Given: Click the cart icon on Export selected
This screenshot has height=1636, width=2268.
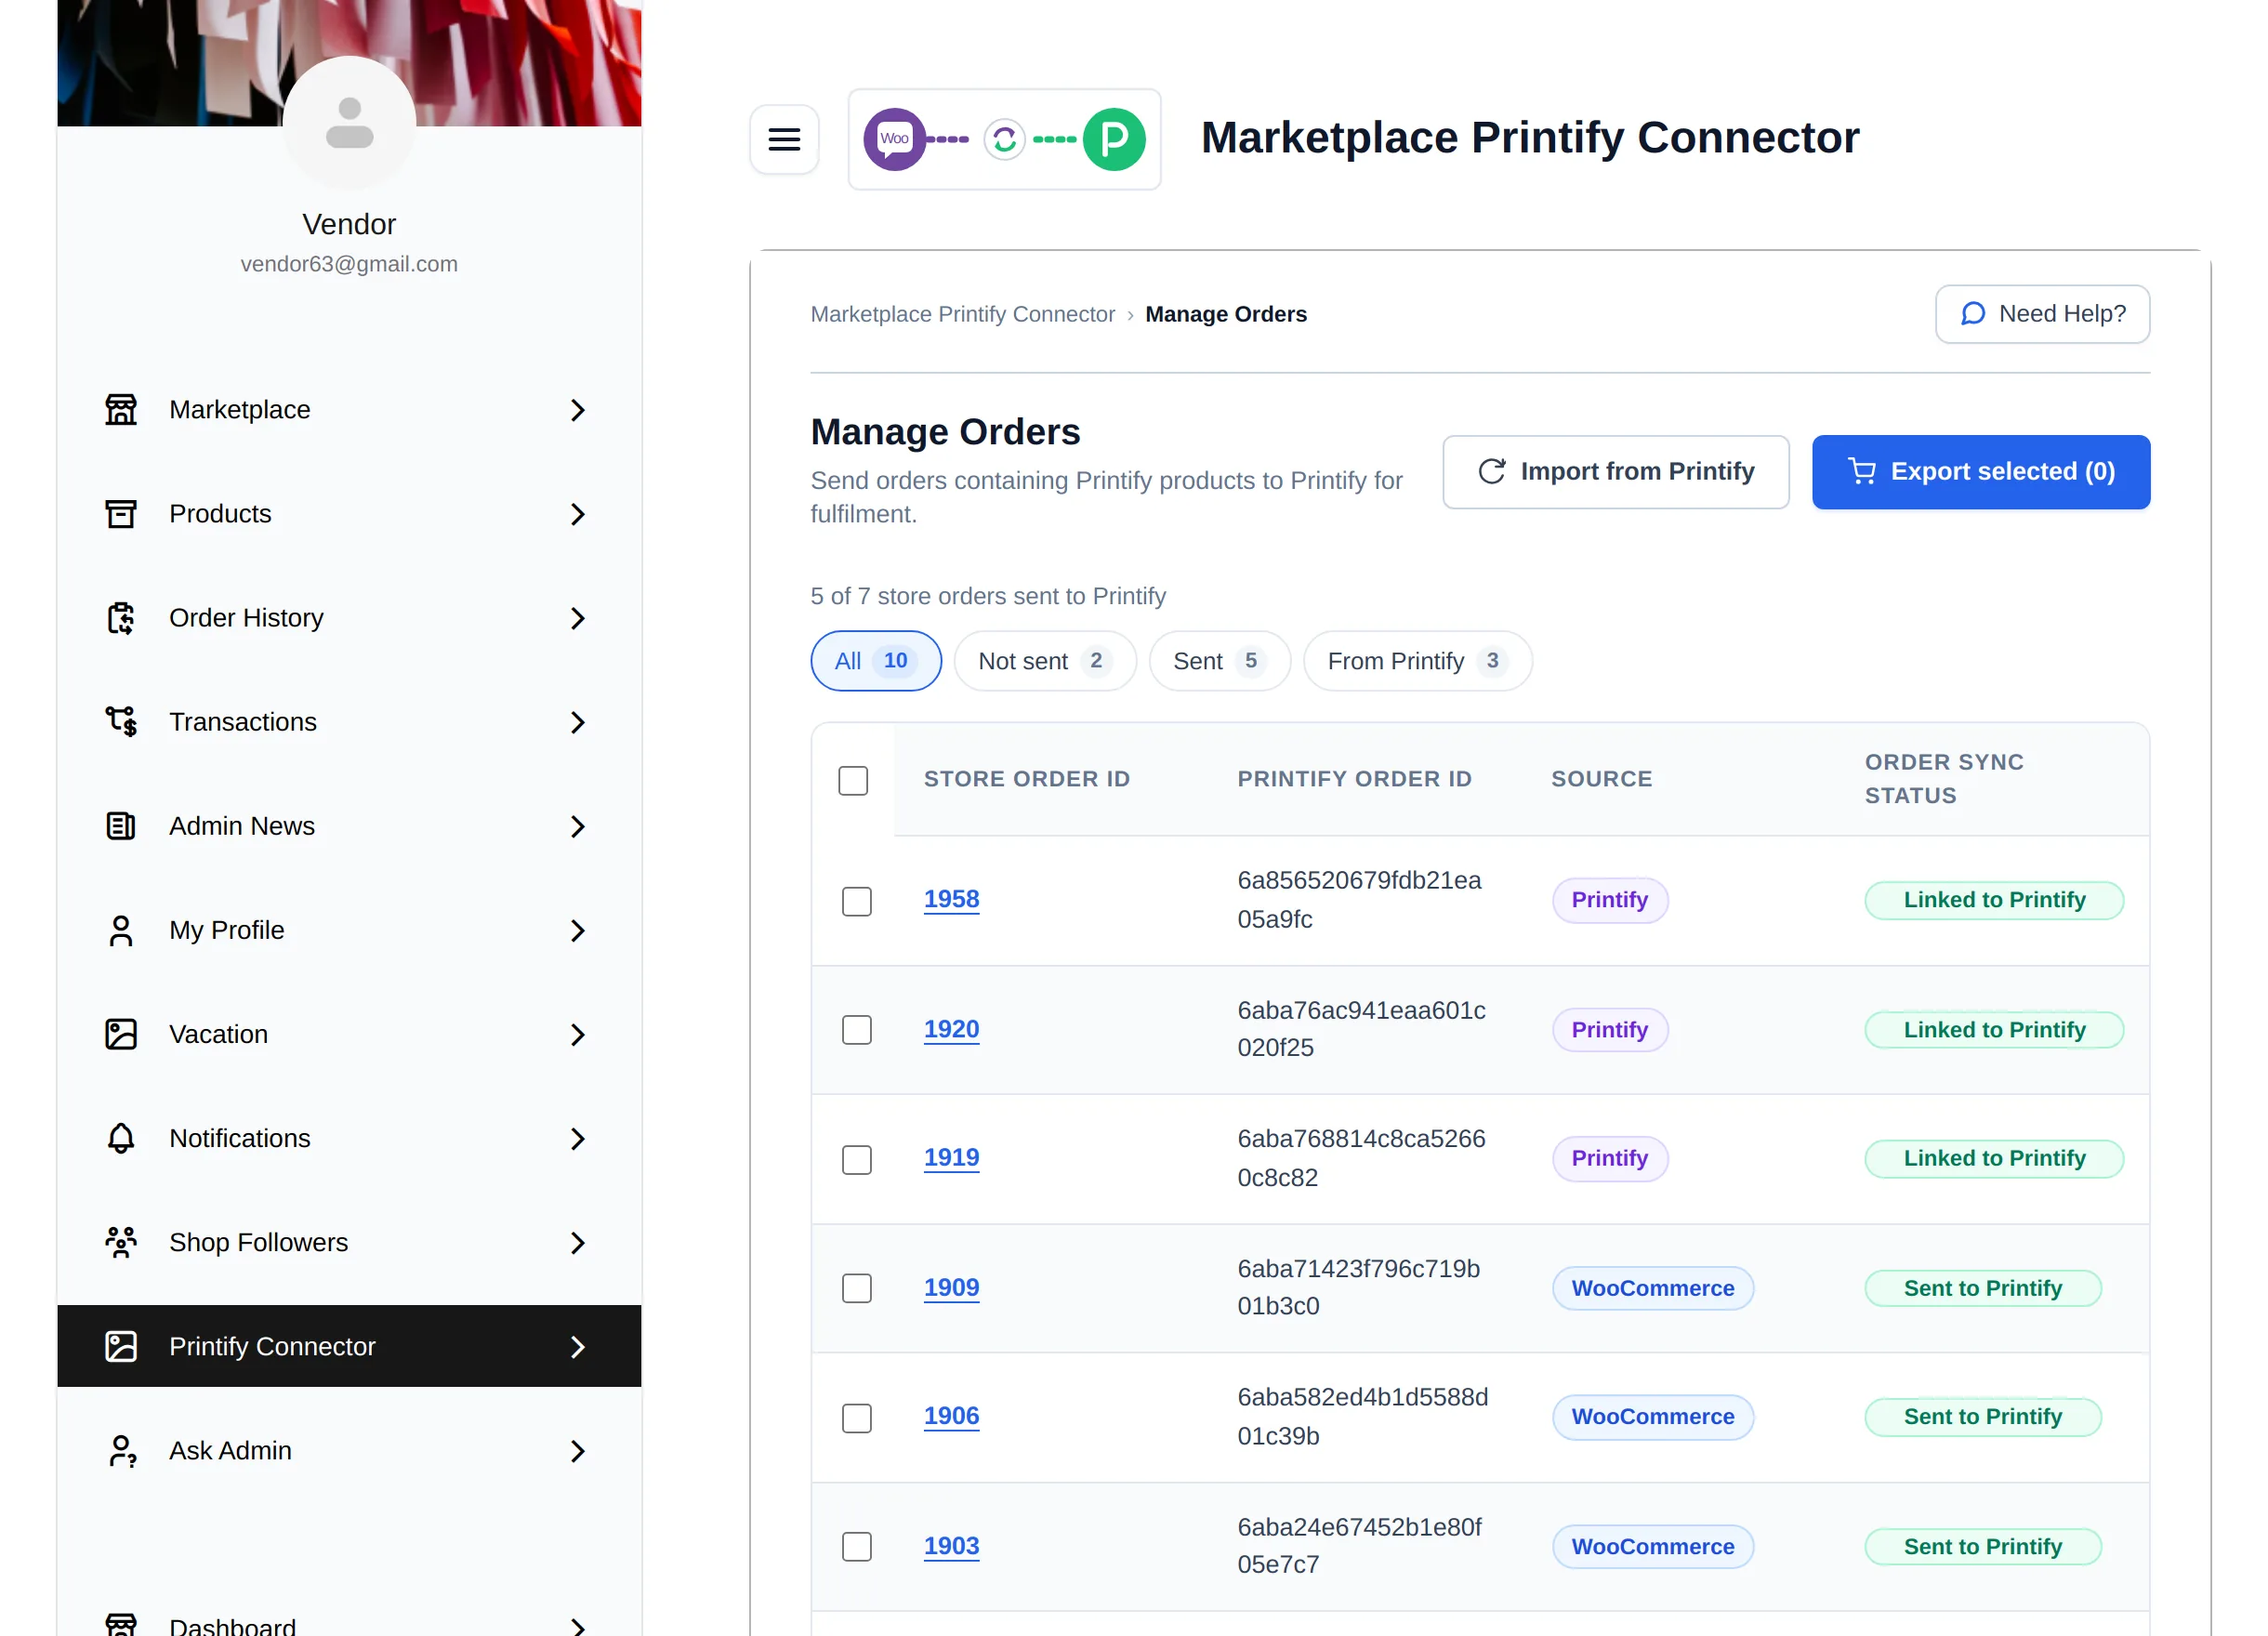Looking at the screenshot, I should [x=1862, y=471].
